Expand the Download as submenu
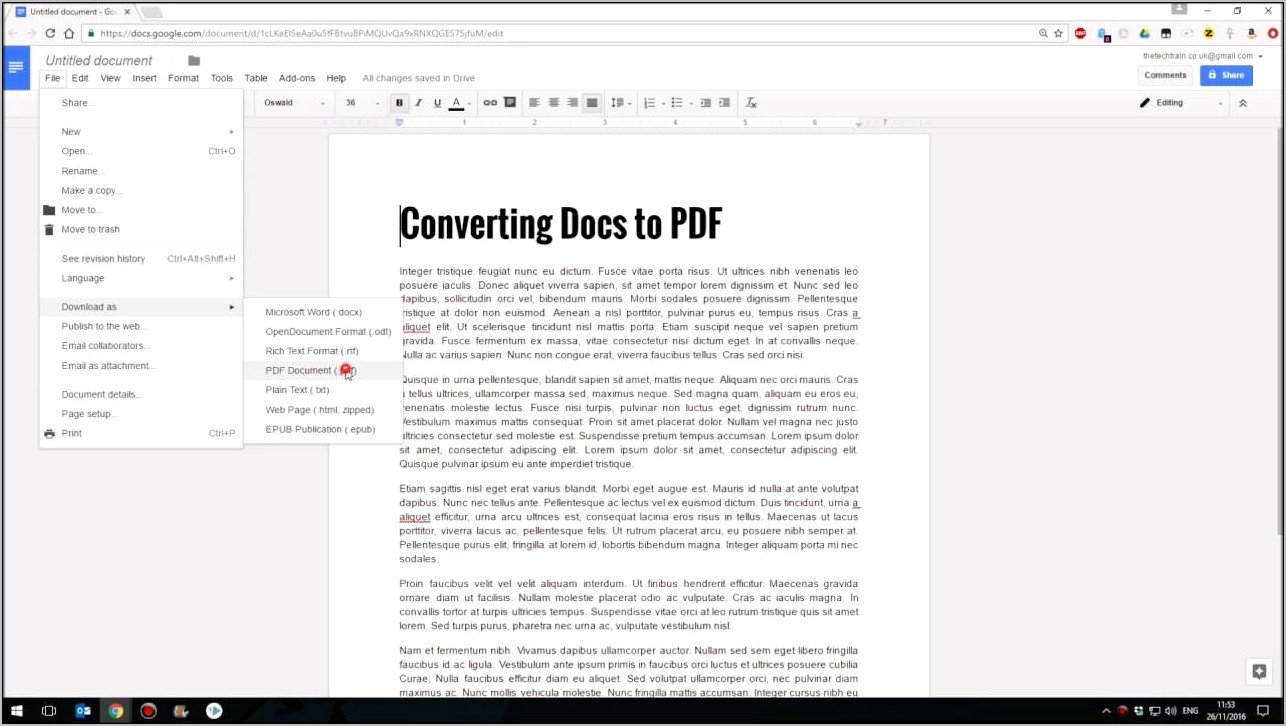Image resolution: width=1286 pixels, height=726 pixels. 141,307
